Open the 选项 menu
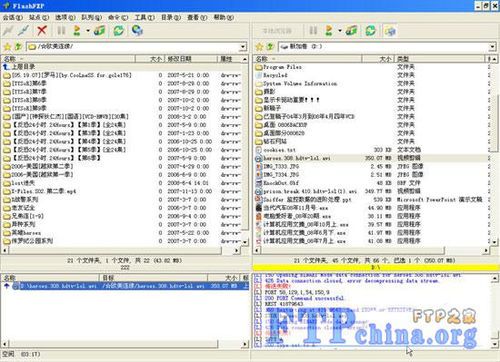This screenshot has width=500, height=362. [x=65, y=17]
